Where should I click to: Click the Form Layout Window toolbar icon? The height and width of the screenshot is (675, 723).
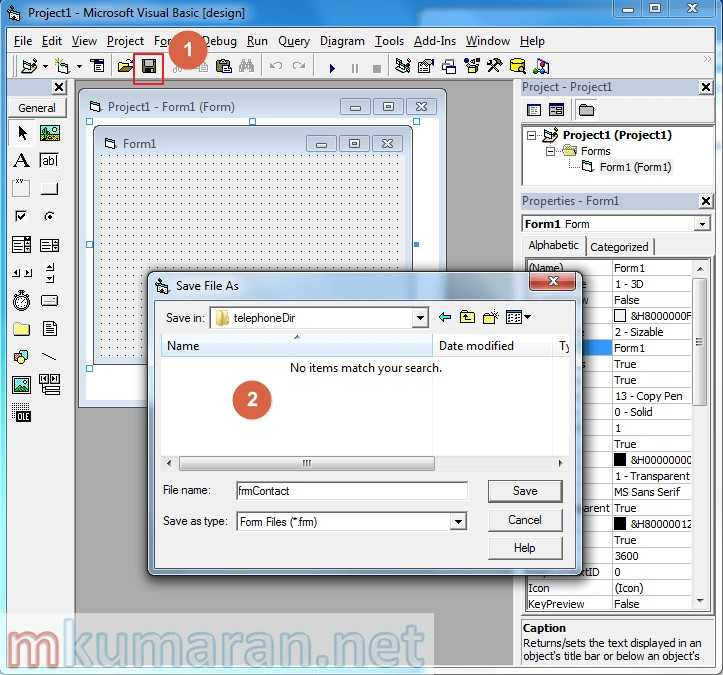[x=449, y=66]
